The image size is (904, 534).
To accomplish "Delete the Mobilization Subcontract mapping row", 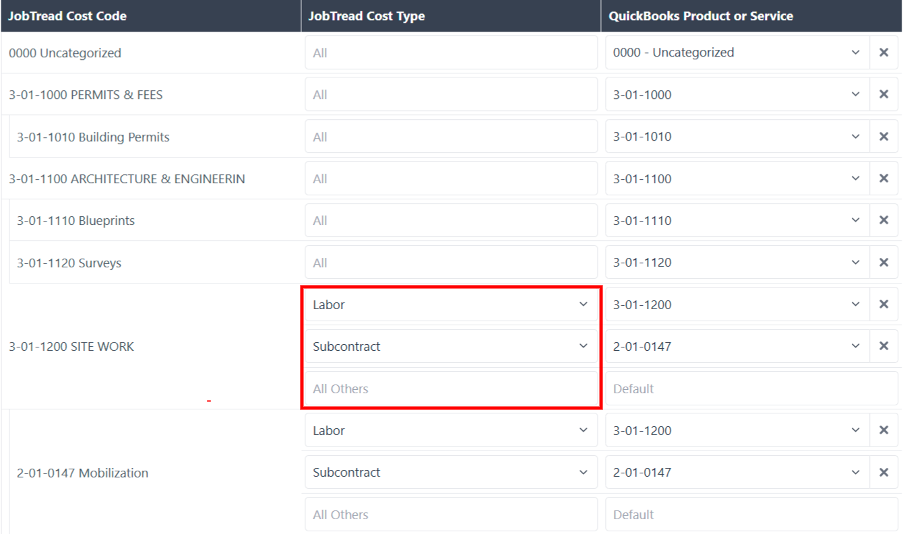I will (883, 472).
